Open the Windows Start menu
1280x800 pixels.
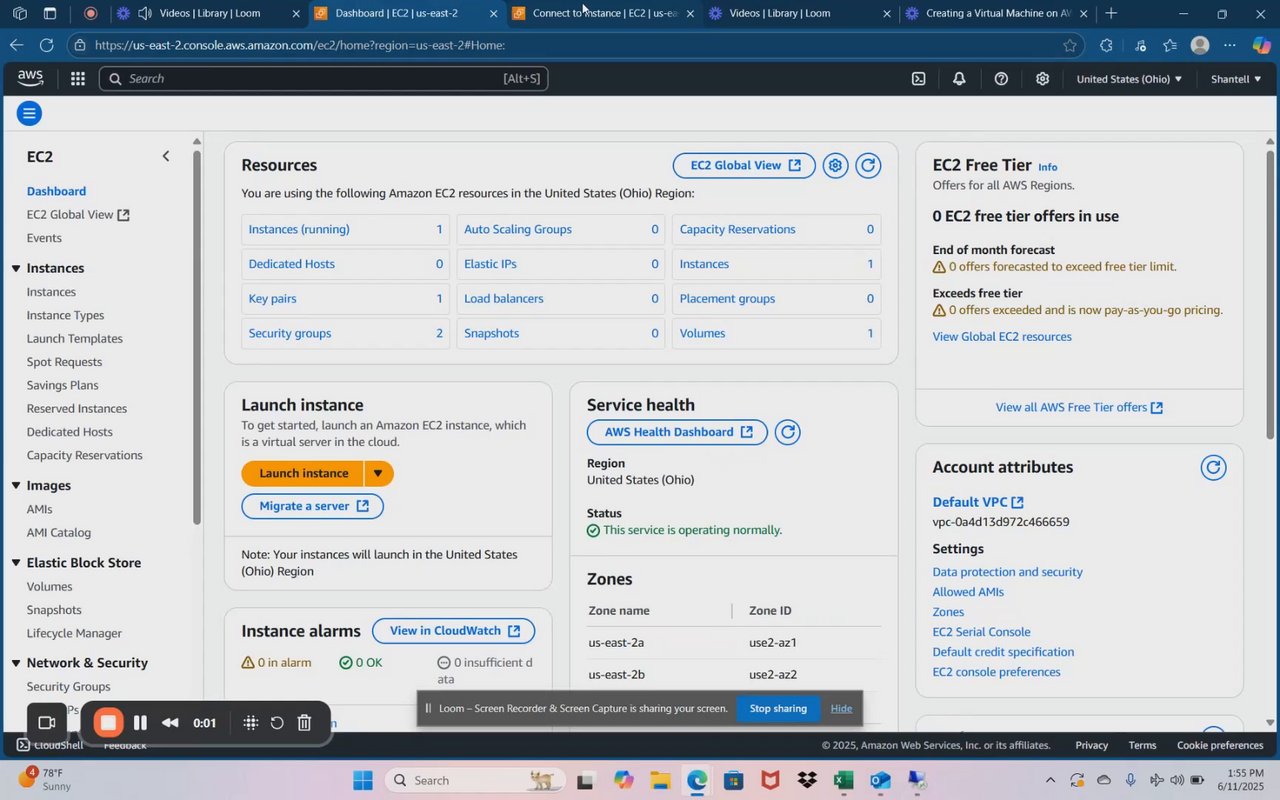pos(362,781)
